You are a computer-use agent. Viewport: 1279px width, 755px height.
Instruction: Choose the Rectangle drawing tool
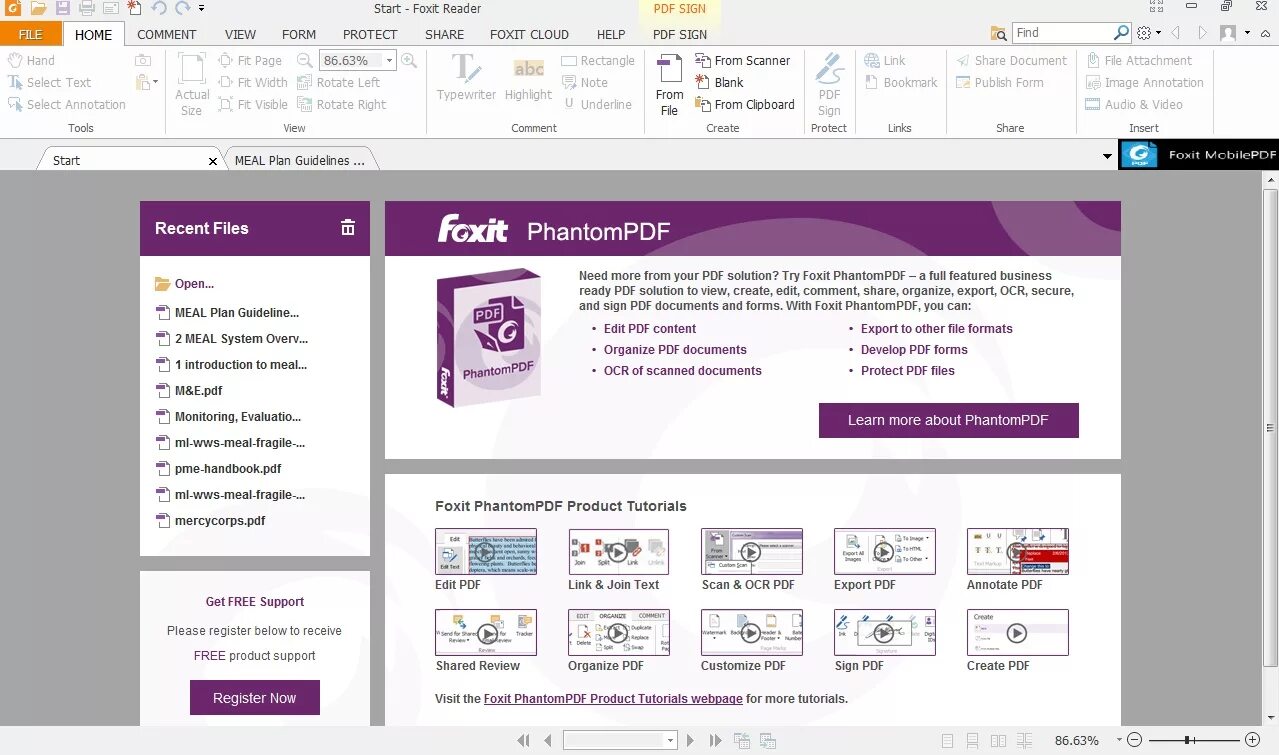click(x=598, y=60)
